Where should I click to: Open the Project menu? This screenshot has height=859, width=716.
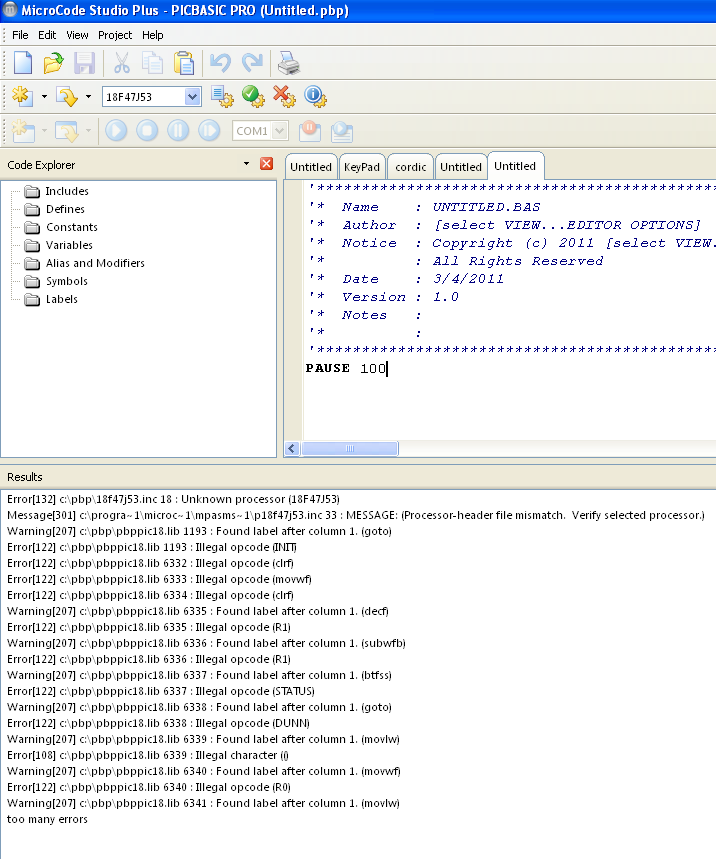point(115,35)
